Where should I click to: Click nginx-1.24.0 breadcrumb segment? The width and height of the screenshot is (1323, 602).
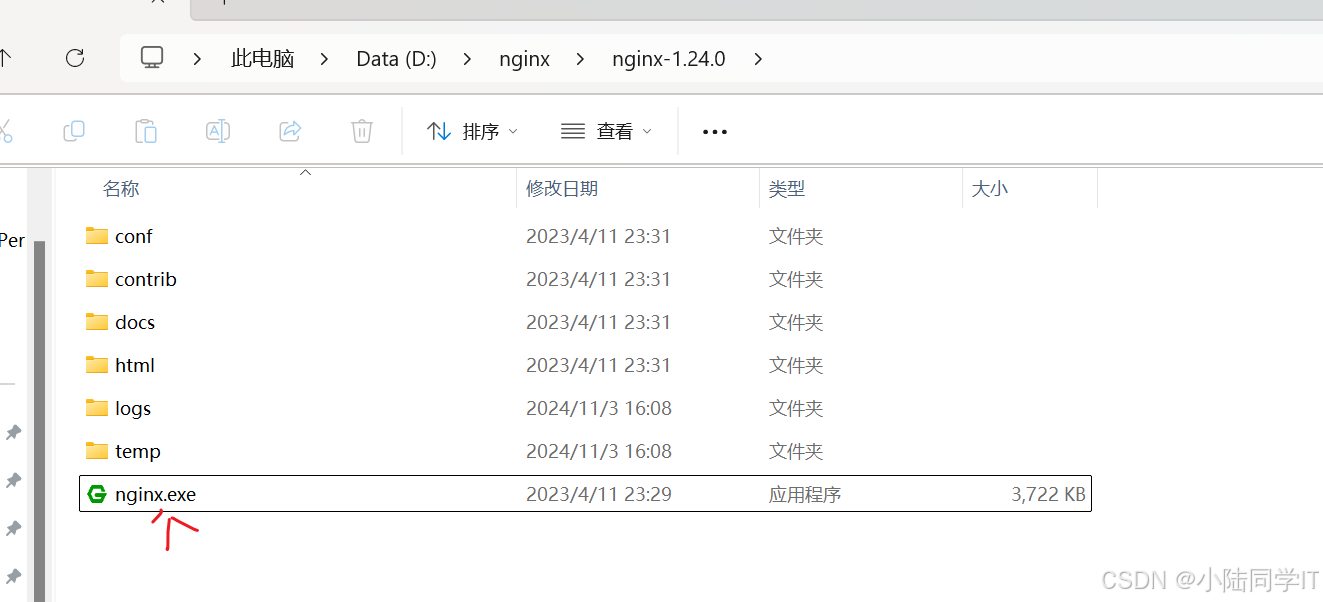(x=669, y=59)
